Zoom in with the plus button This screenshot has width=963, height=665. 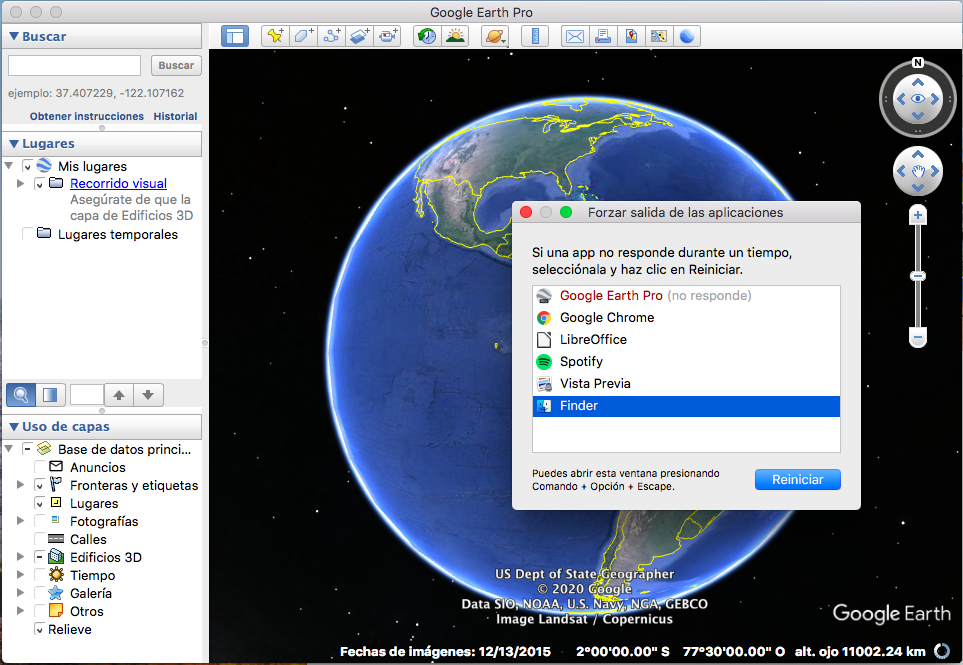tap(918, 216)
